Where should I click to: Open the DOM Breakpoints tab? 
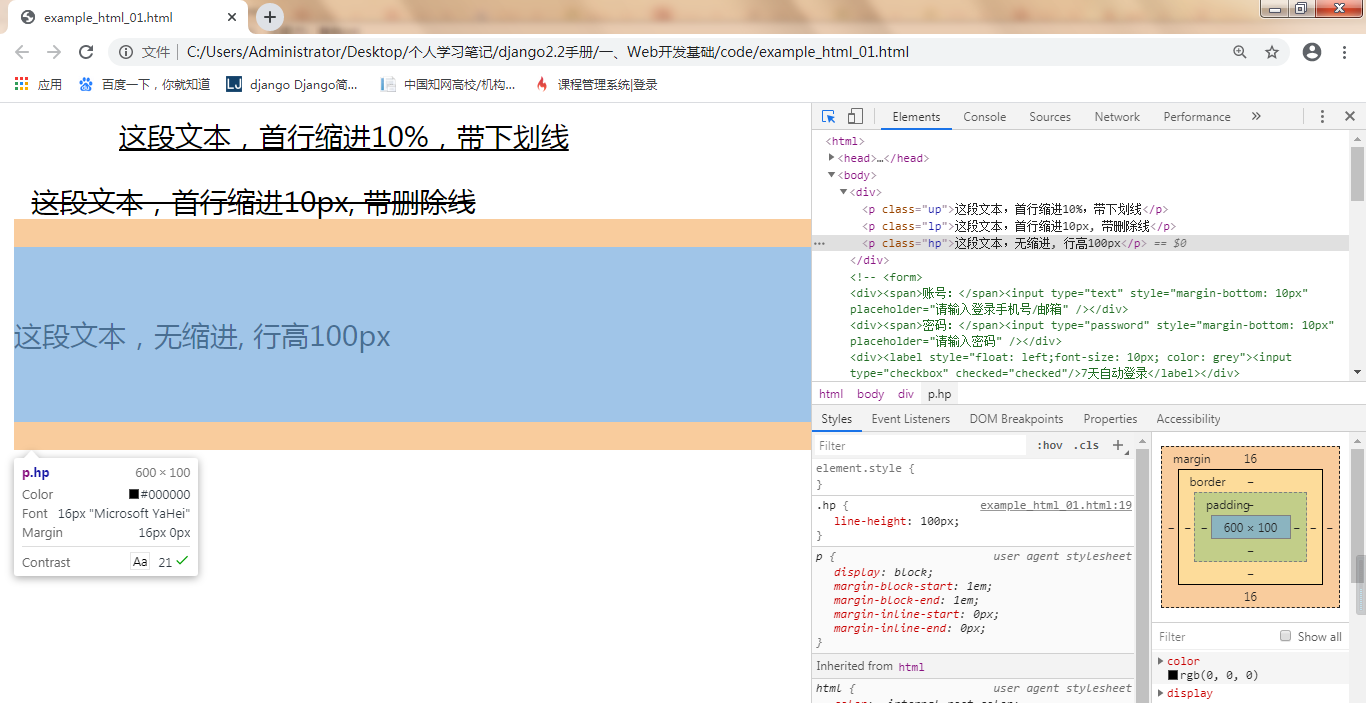tap(1016, 419)
